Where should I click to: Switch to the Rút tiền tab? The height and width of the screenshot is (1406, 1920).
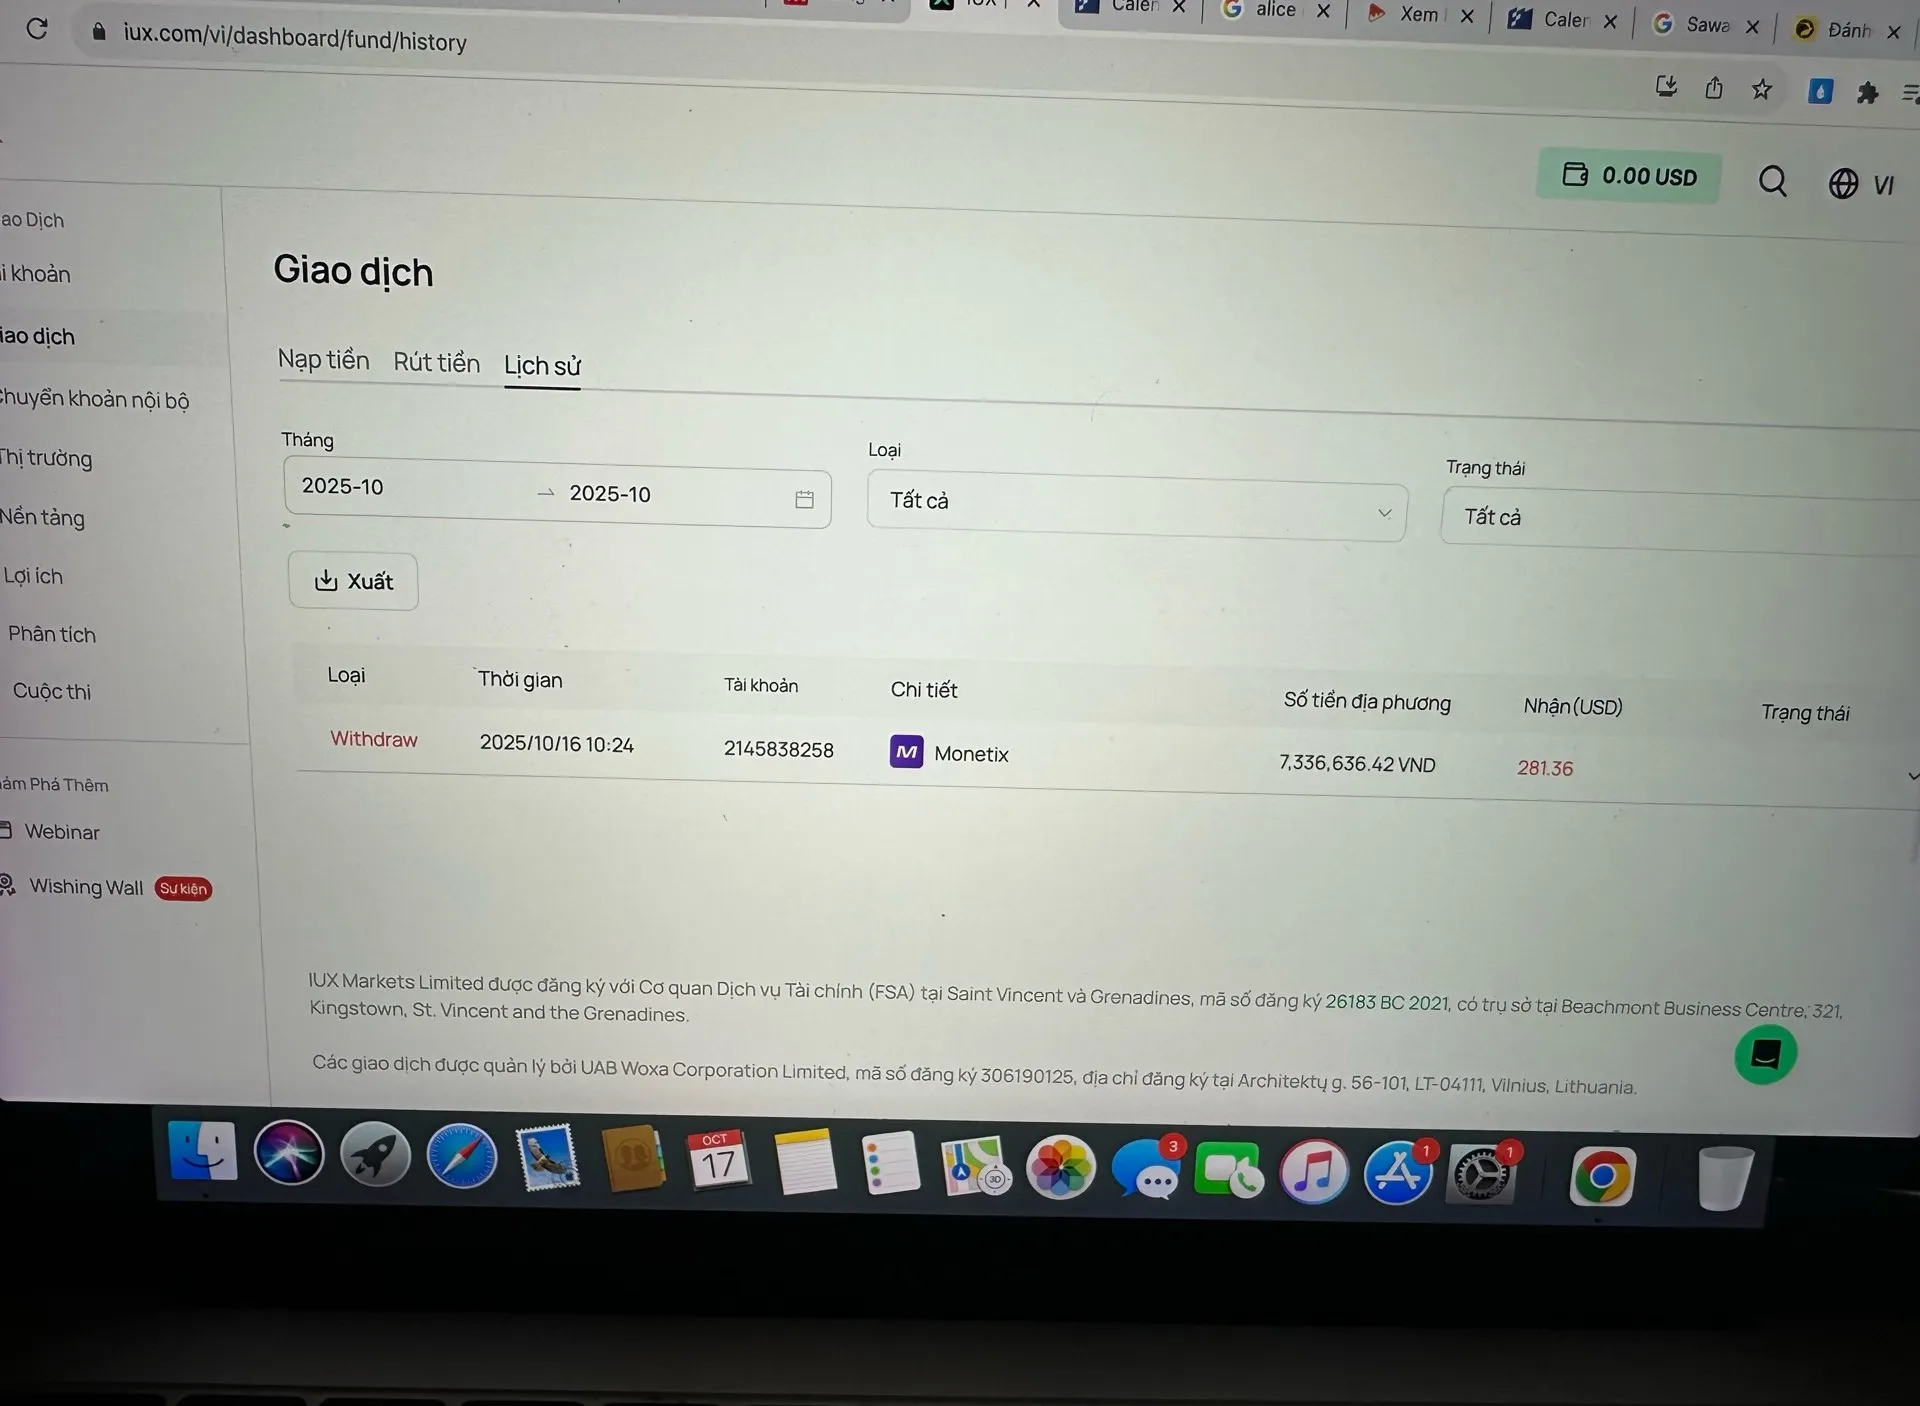click(x=436, y=363)
